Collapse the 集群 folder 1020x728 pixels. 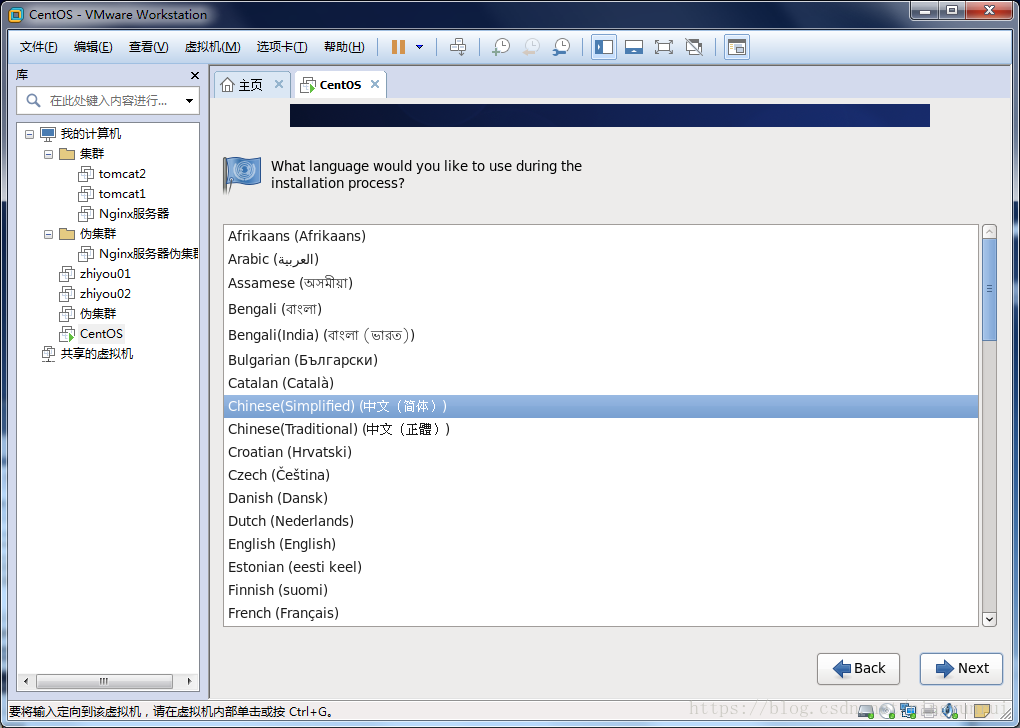[48, 154]
